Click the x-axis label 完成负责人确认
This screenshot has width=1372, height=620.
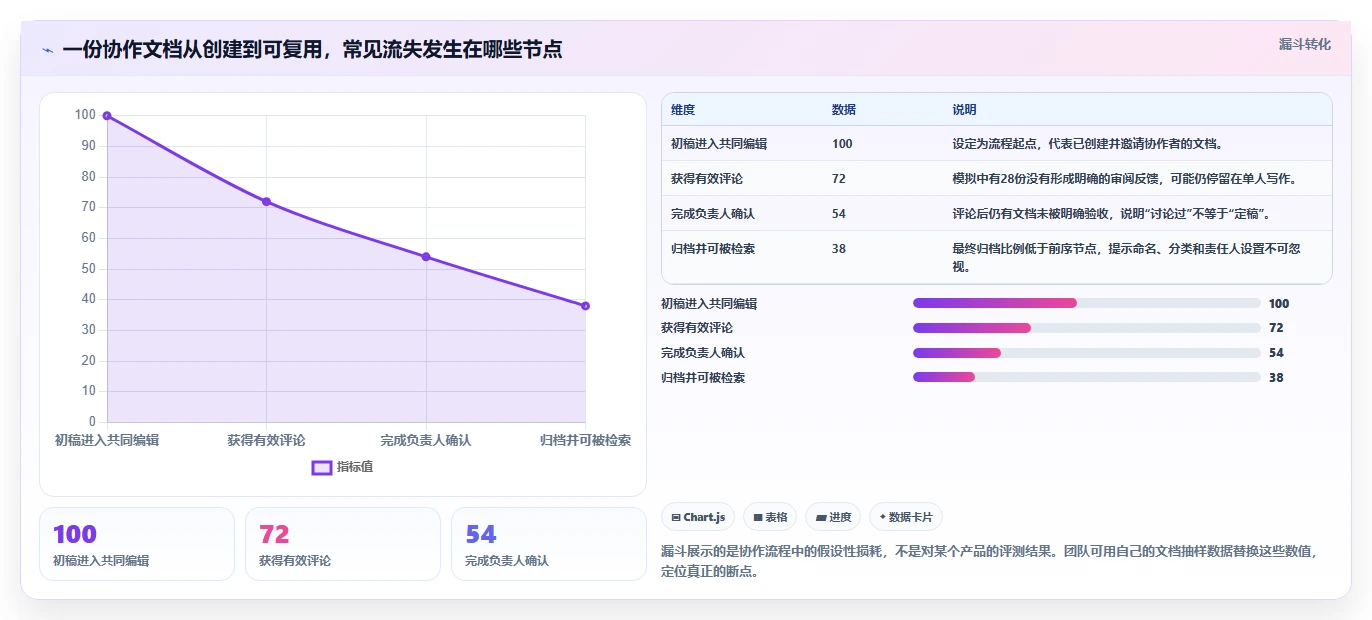[426, 440]
